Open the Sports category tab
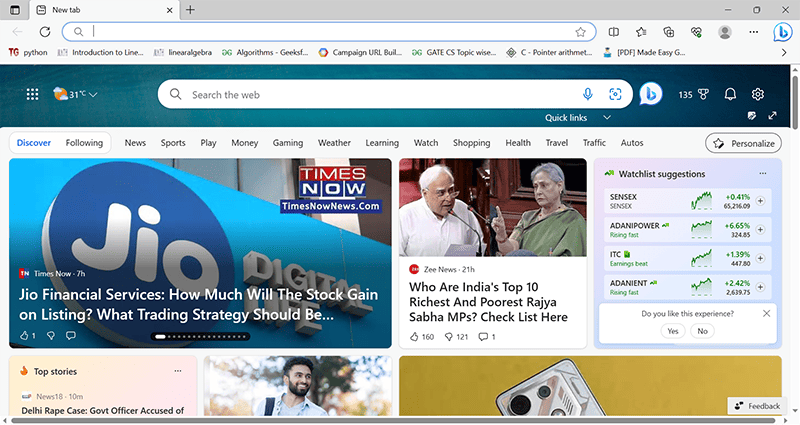The width and height of the screenshot is (800, 425). 173,143
